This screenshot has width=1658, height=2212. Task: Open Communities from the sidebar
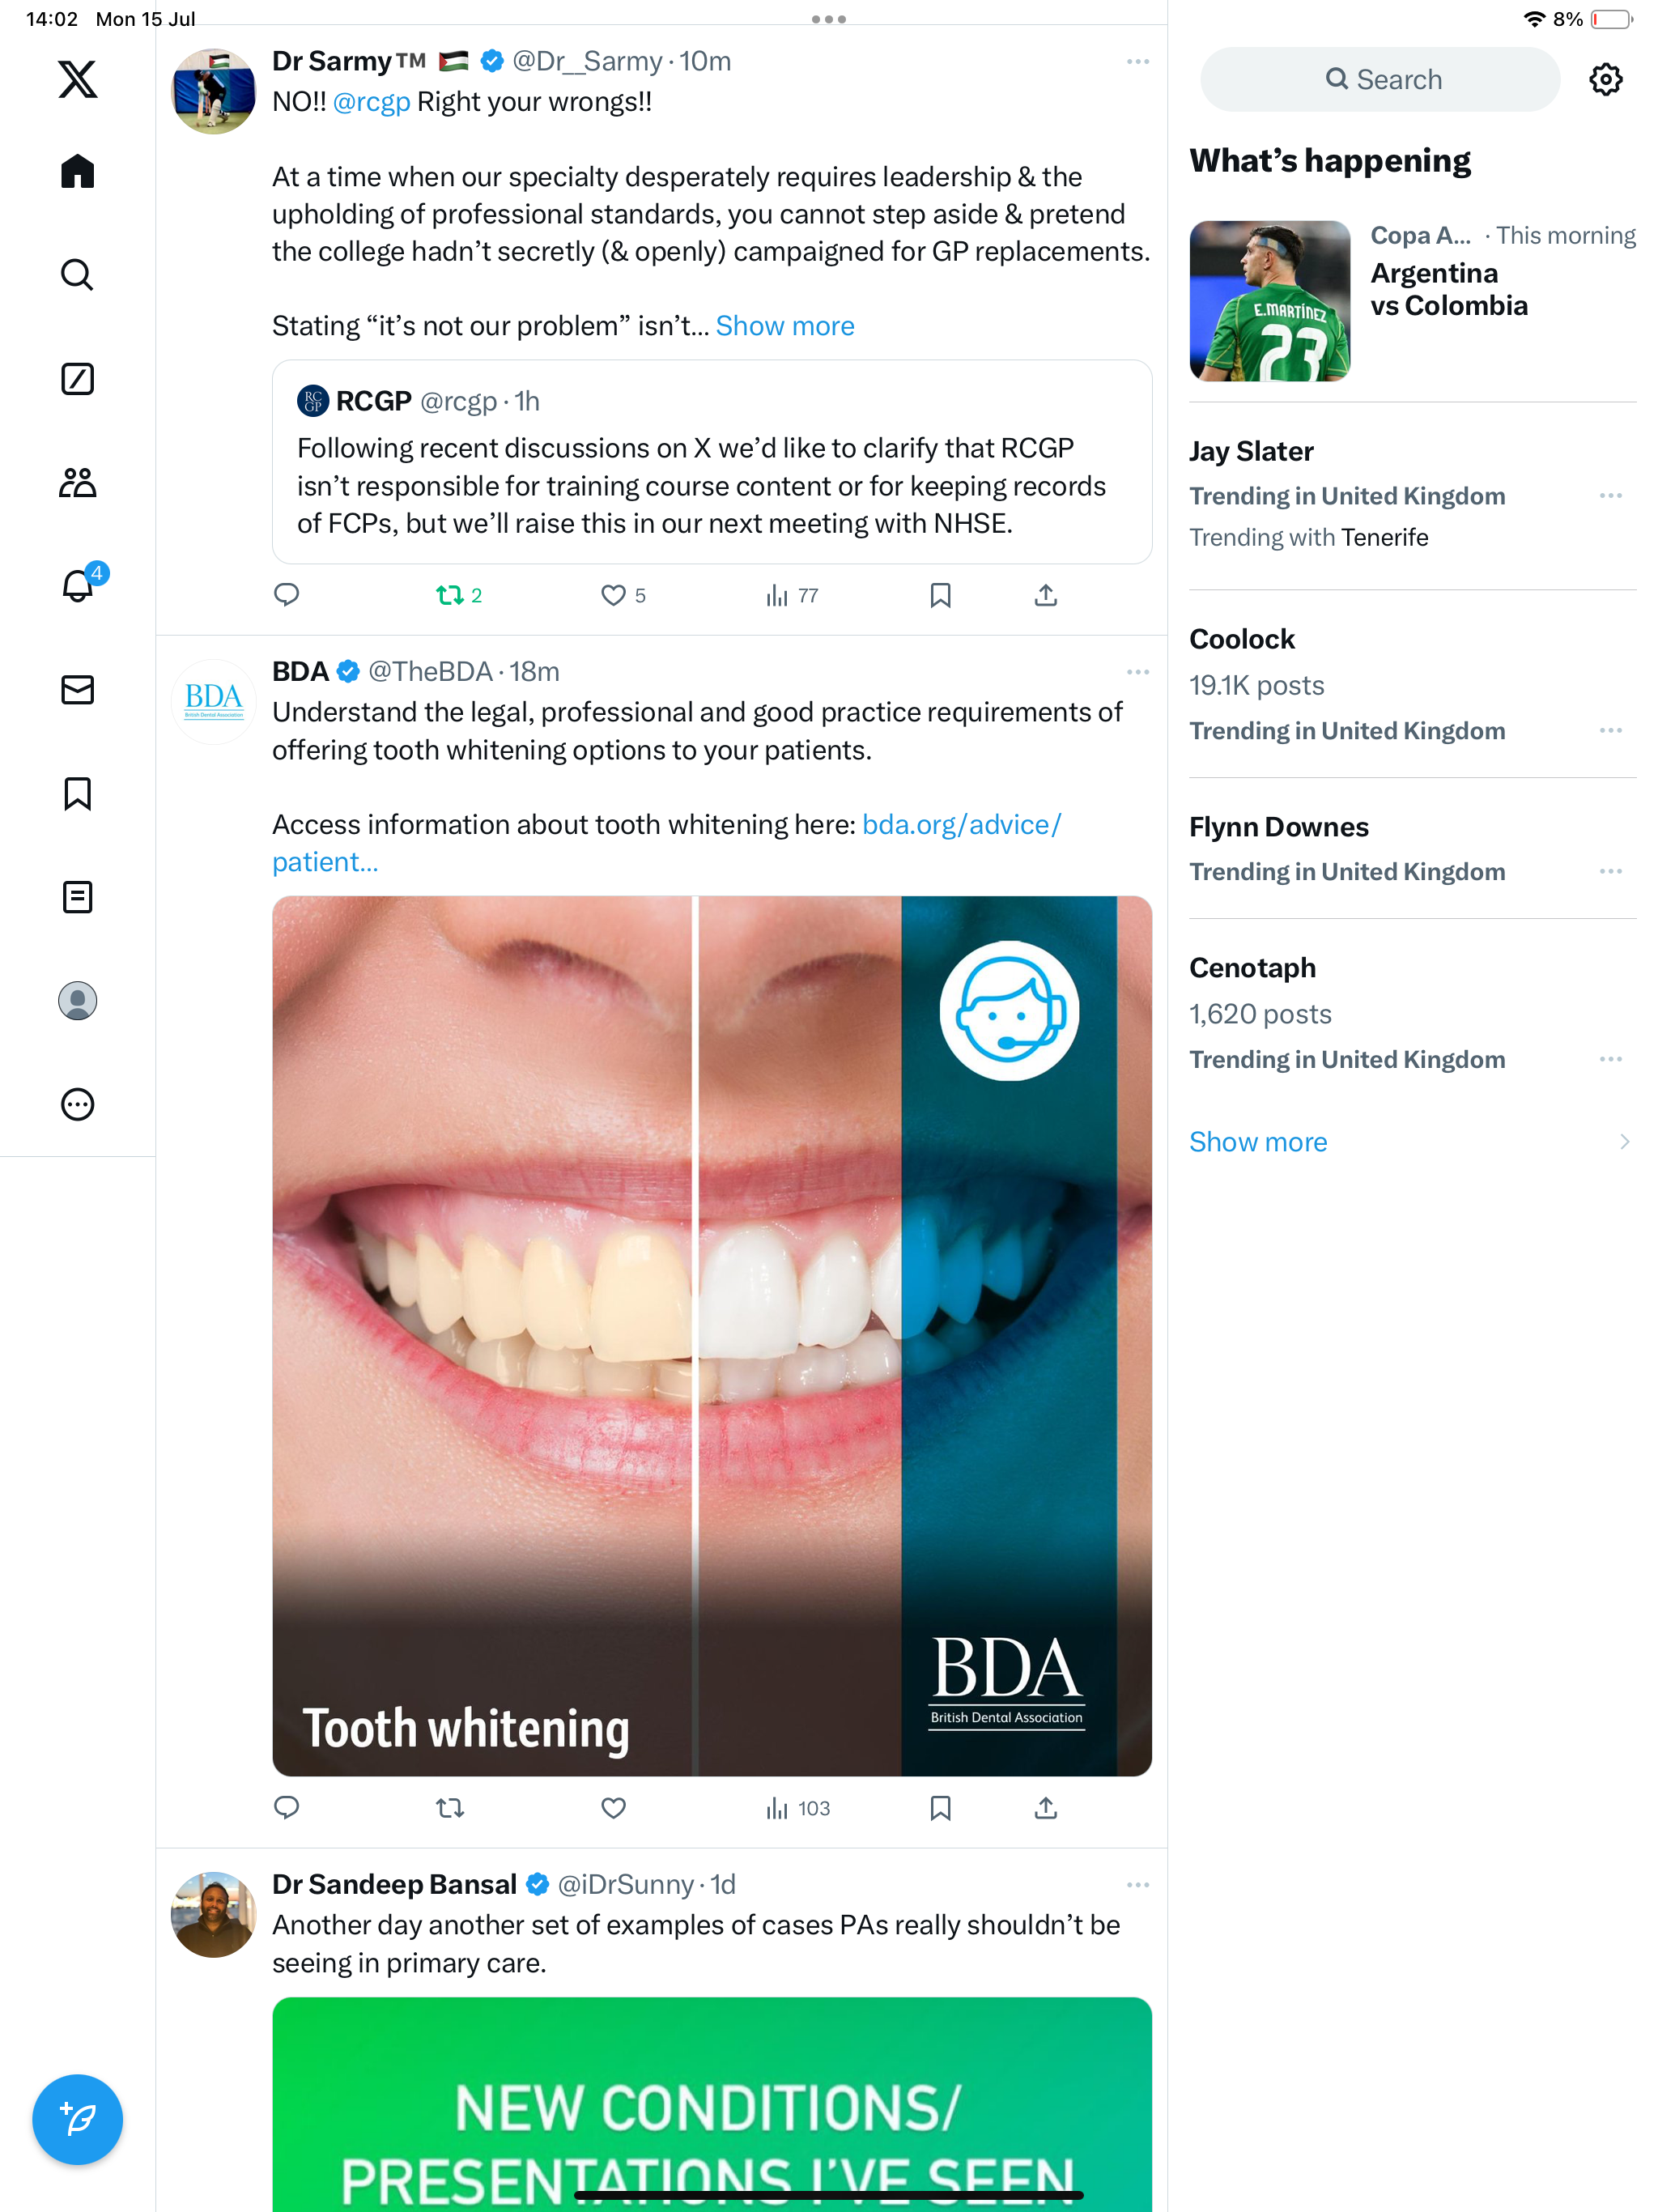[x=77, y=483]
